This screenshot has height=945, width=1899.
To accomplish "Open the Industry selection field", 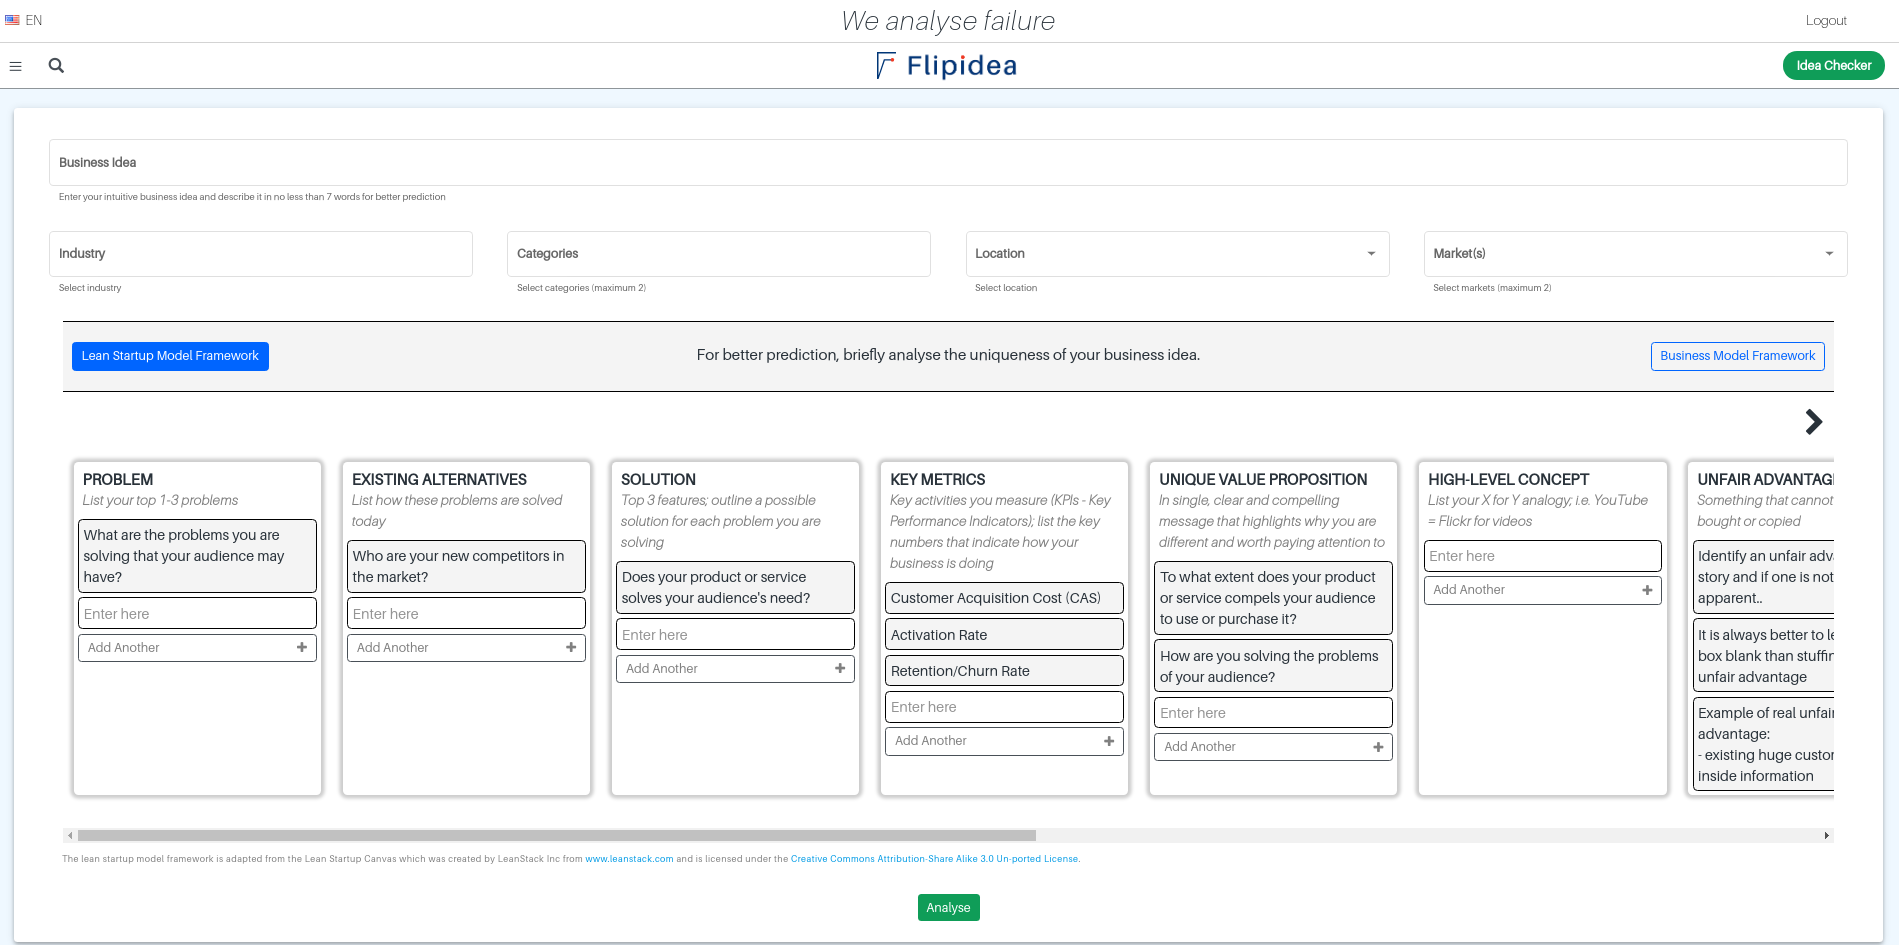I will pyautogui.click(x=261, y=254).
